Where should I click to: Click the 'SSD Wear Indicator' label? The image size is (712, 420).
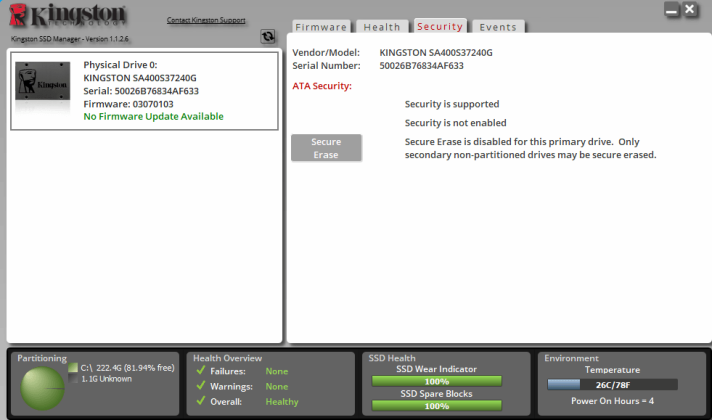[436, 369]
